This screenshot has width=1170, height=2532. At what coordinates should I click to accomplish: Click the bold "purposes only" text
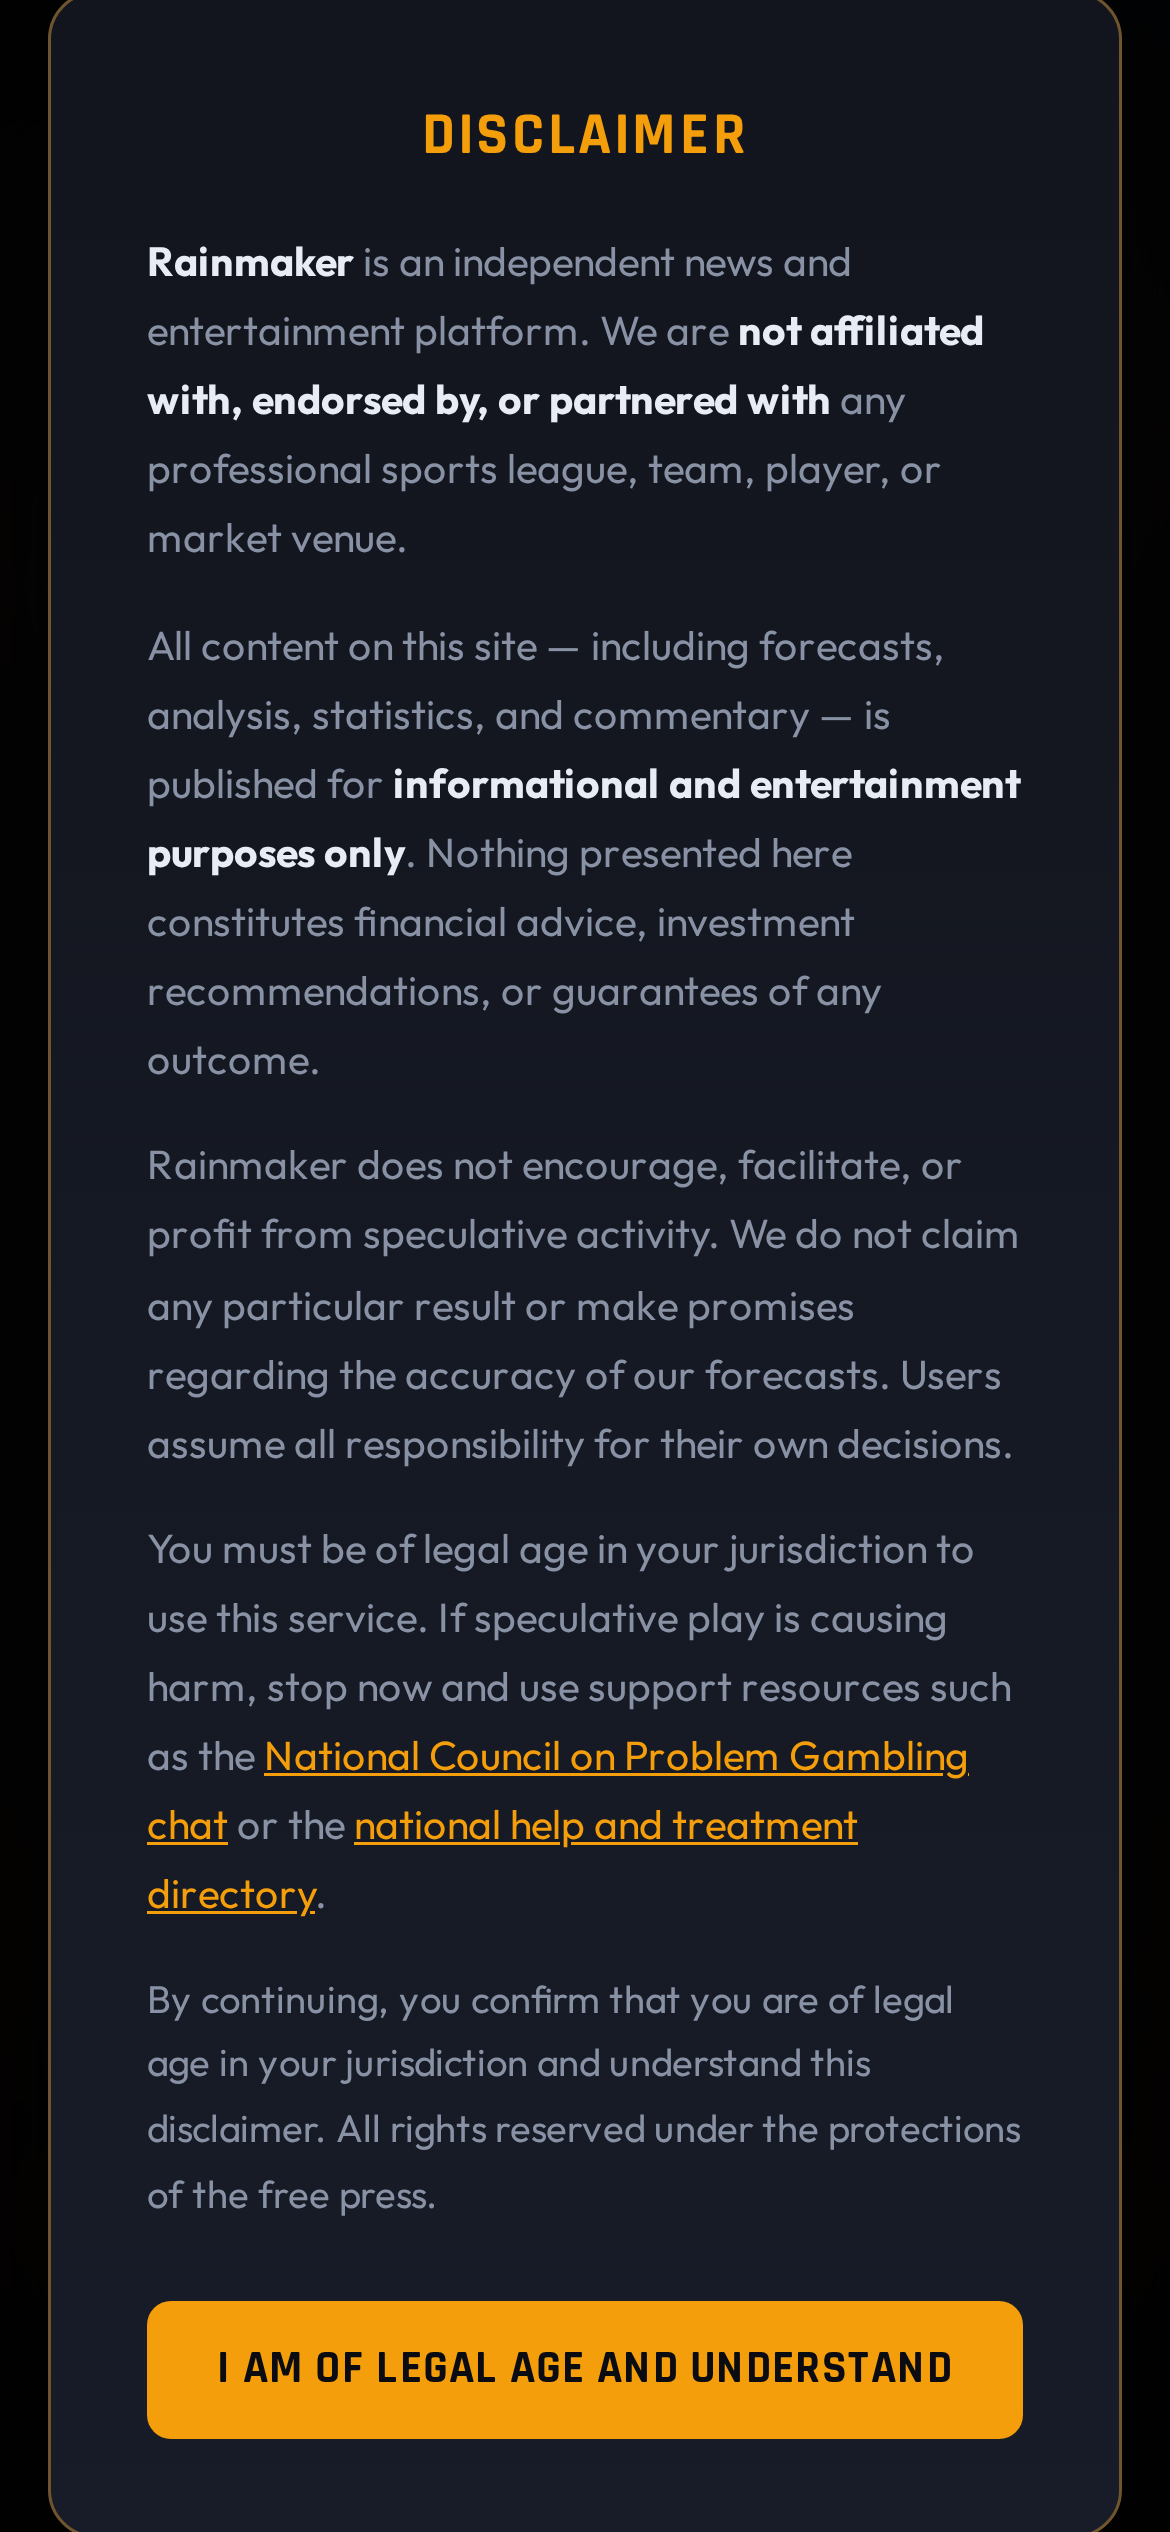276,854
